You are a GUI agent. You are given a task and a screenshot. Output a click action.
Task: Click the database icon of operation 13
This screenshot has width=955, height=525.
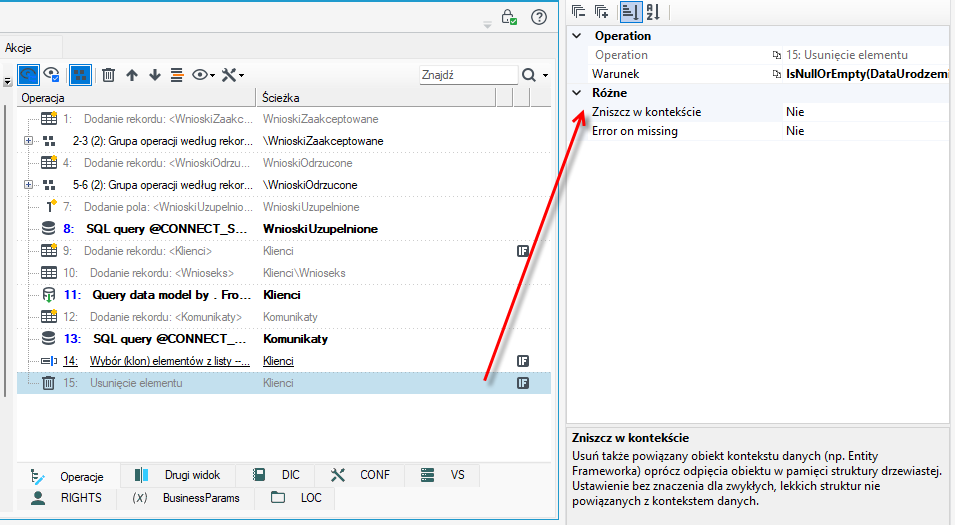48,338
